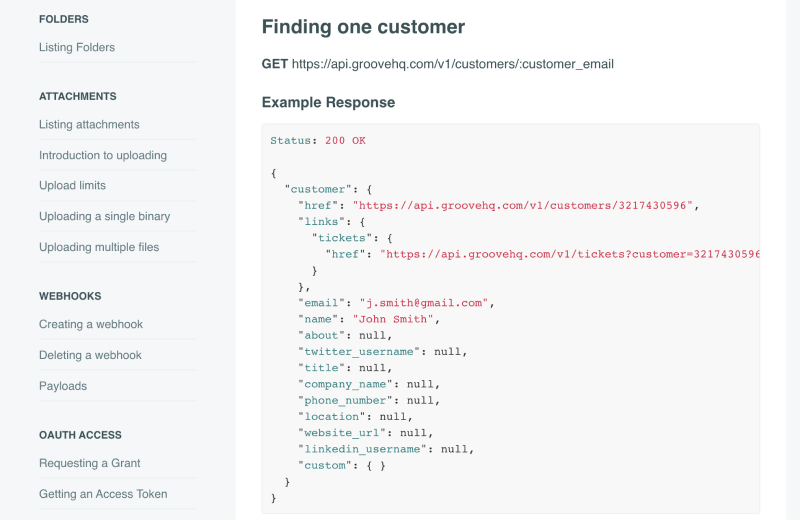Open Creating a webhook doc

91,325
